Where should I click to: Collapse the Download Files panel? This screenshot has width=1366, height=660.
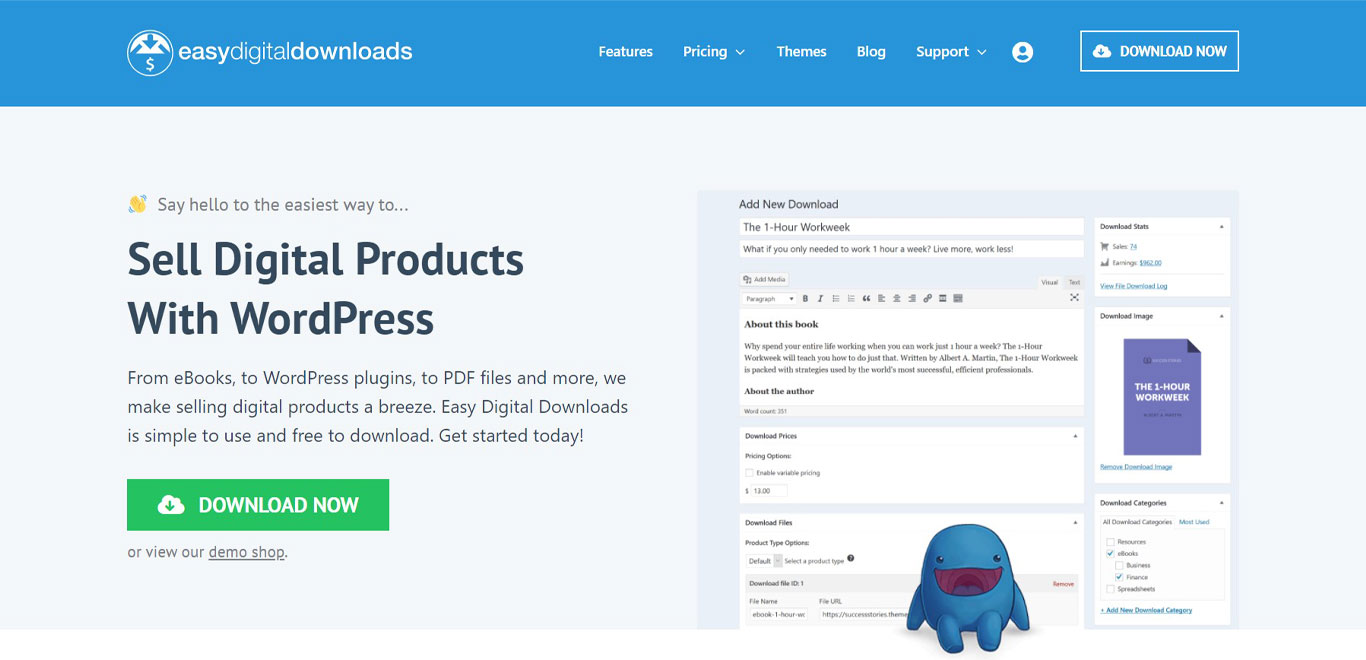point(1076,522)
